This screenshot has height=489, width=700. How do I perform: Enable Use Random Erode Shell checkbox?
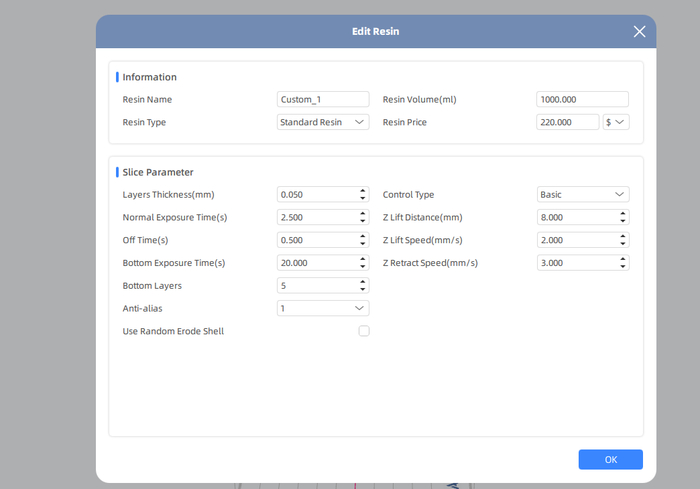tap(364, 331)
